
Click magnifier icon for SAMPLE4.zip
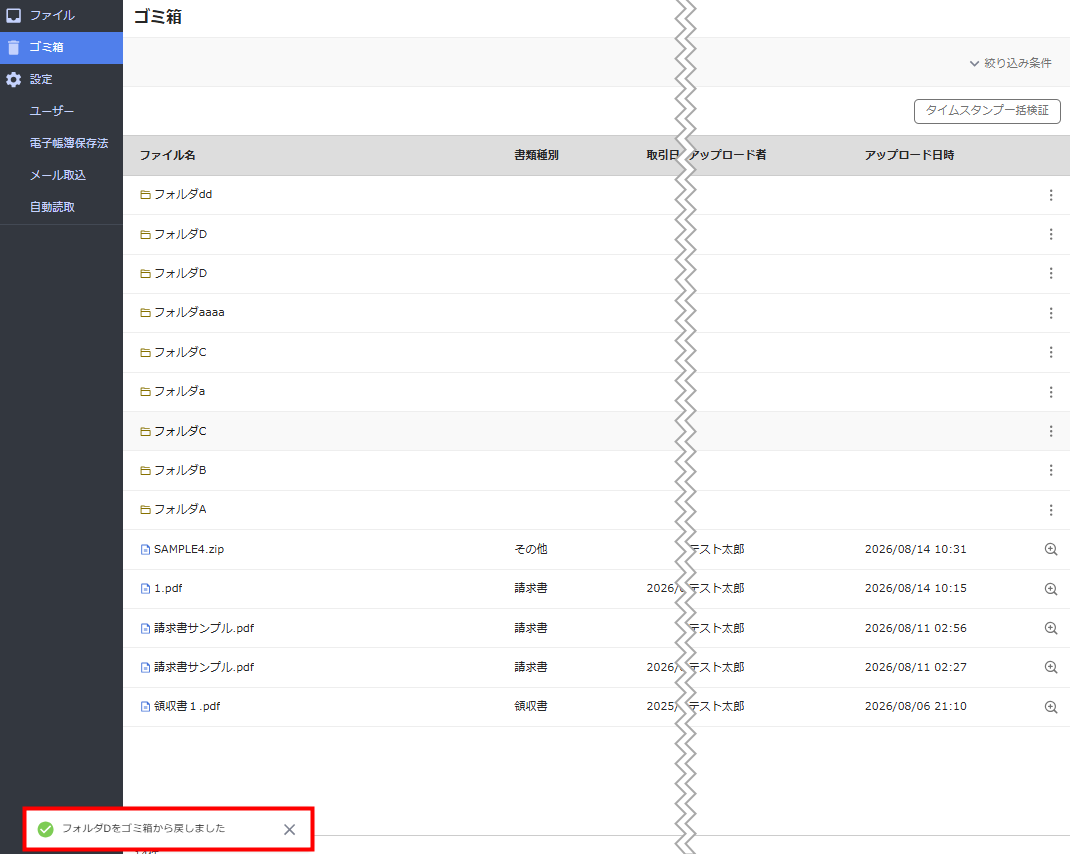point(1051,550)
